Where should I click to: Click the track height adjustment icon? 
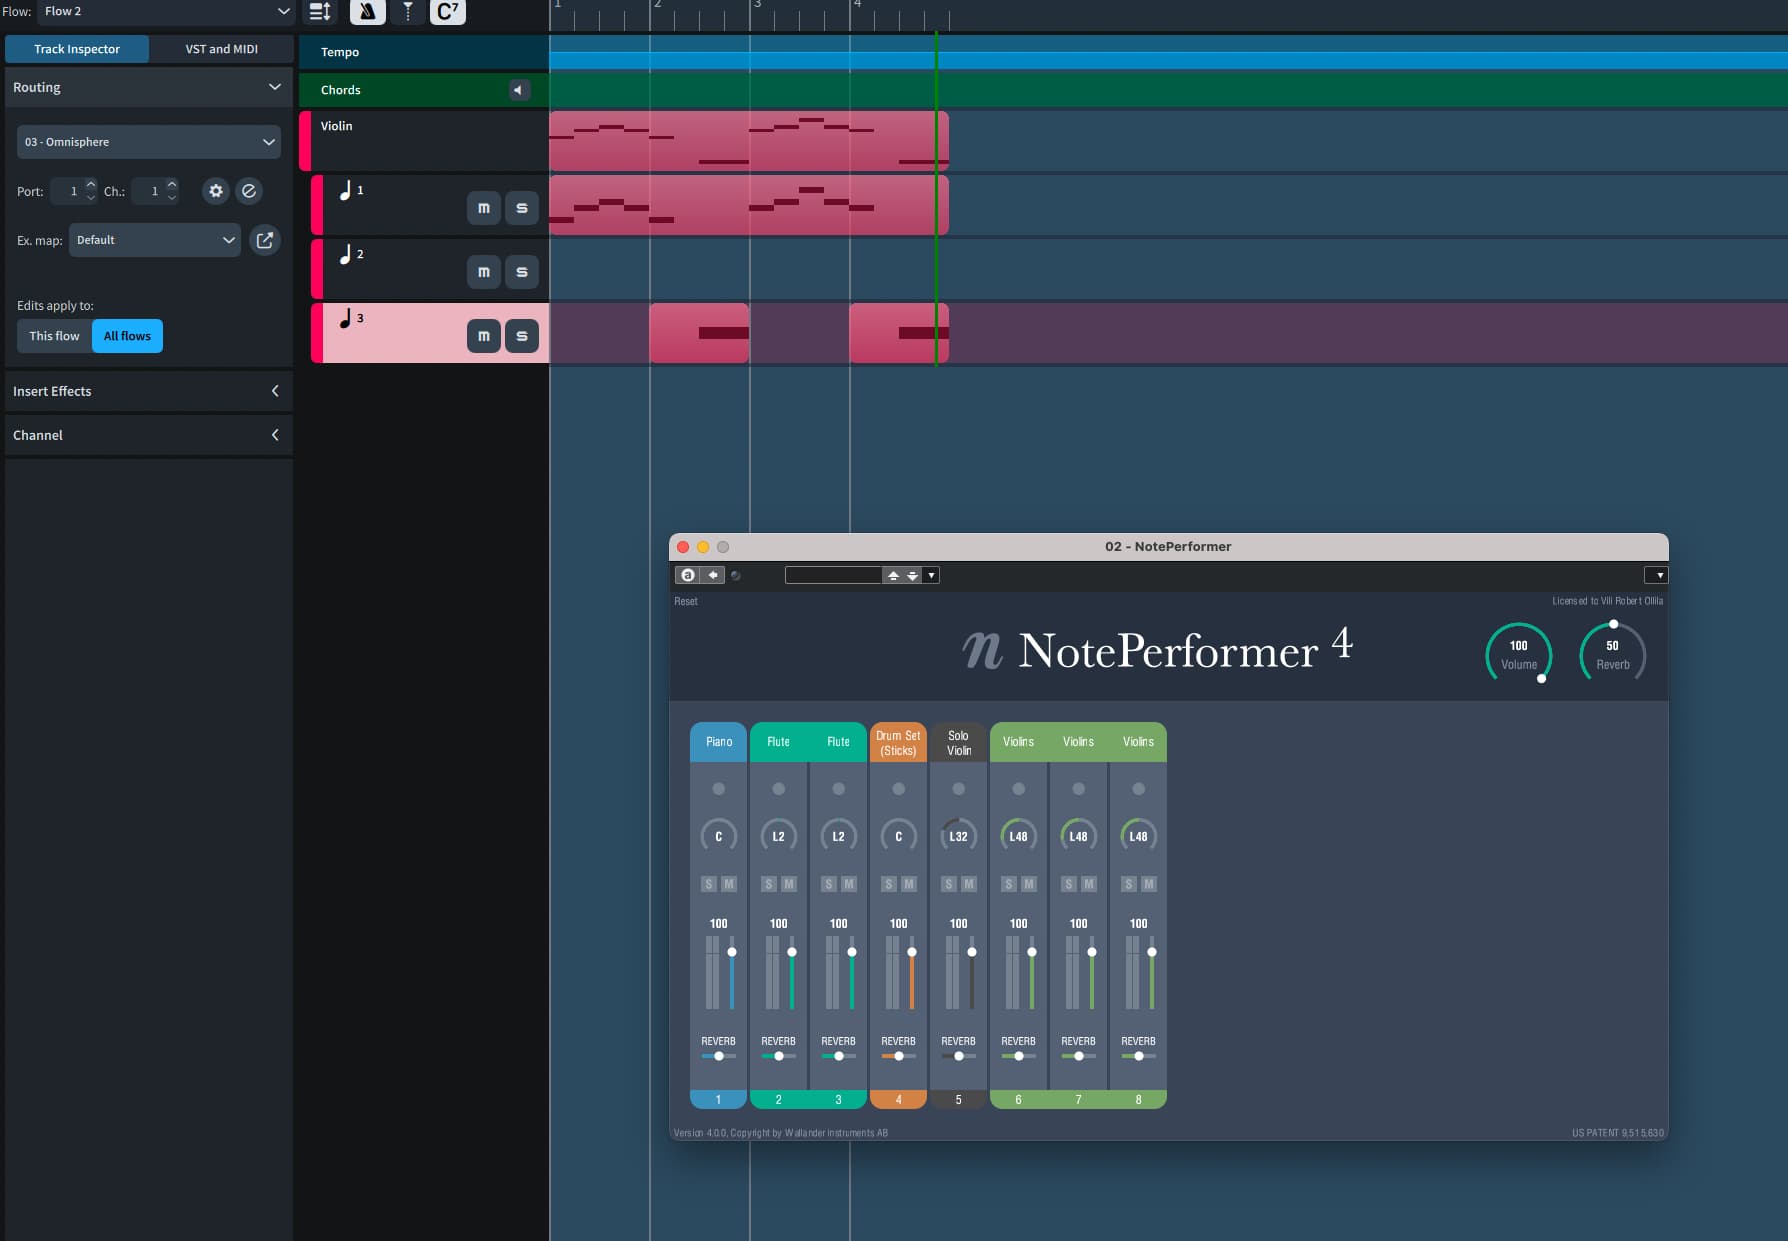[319, 11]
